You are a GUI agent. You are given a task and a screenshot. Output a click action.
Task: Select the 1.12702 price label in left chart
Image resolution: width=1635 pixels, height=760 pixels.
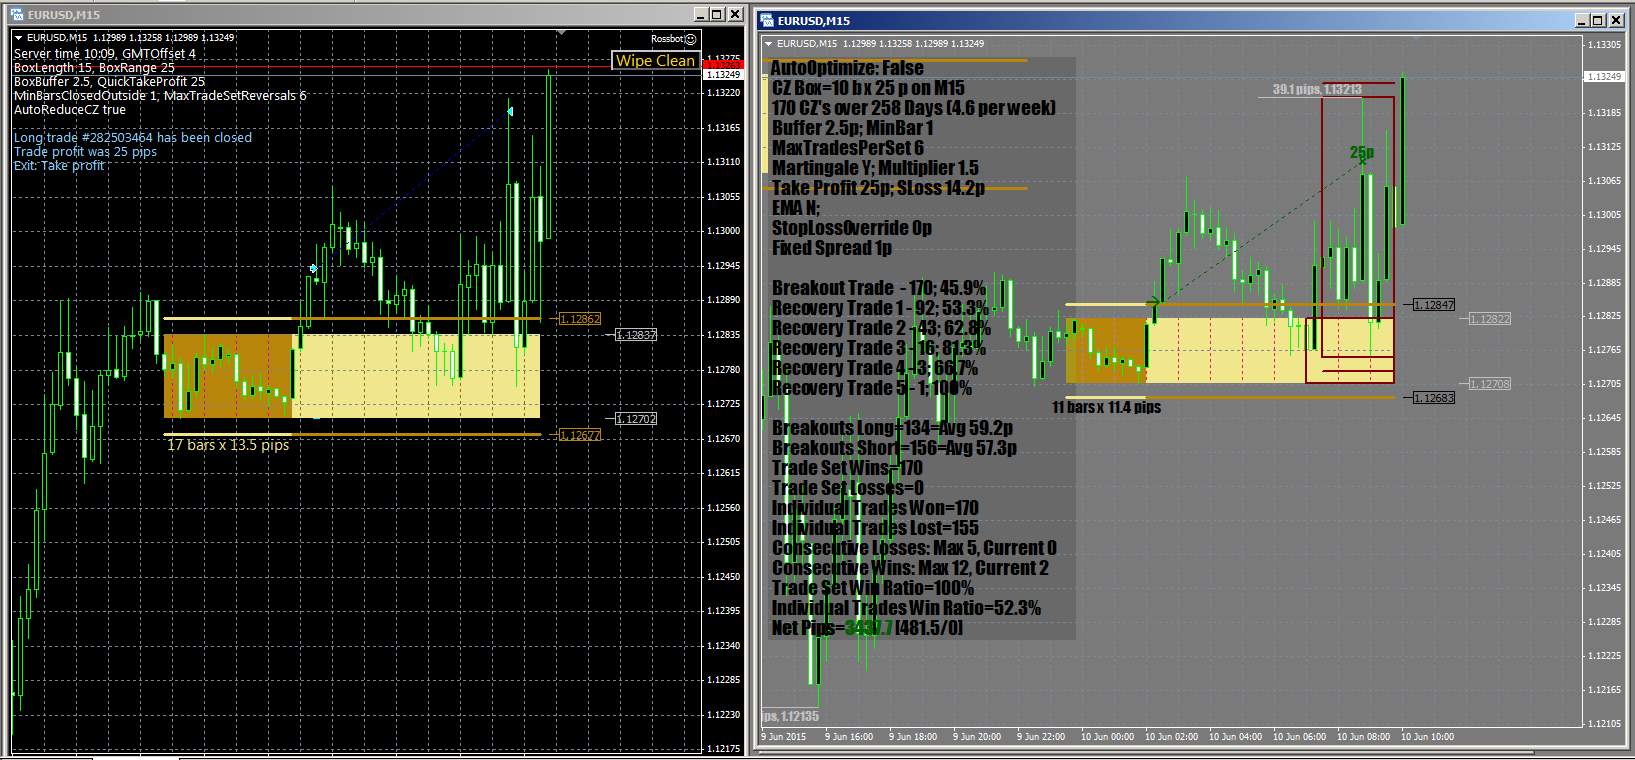pyautogui.click(x=636, y=419)
